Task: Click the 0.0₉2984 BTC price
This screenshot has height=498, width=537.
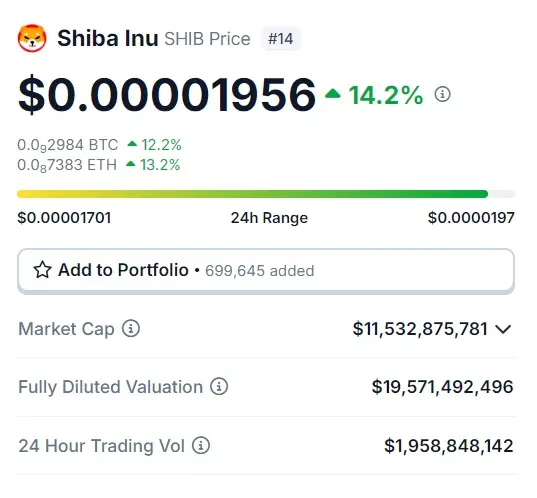Action: click(x=67, y=145)
